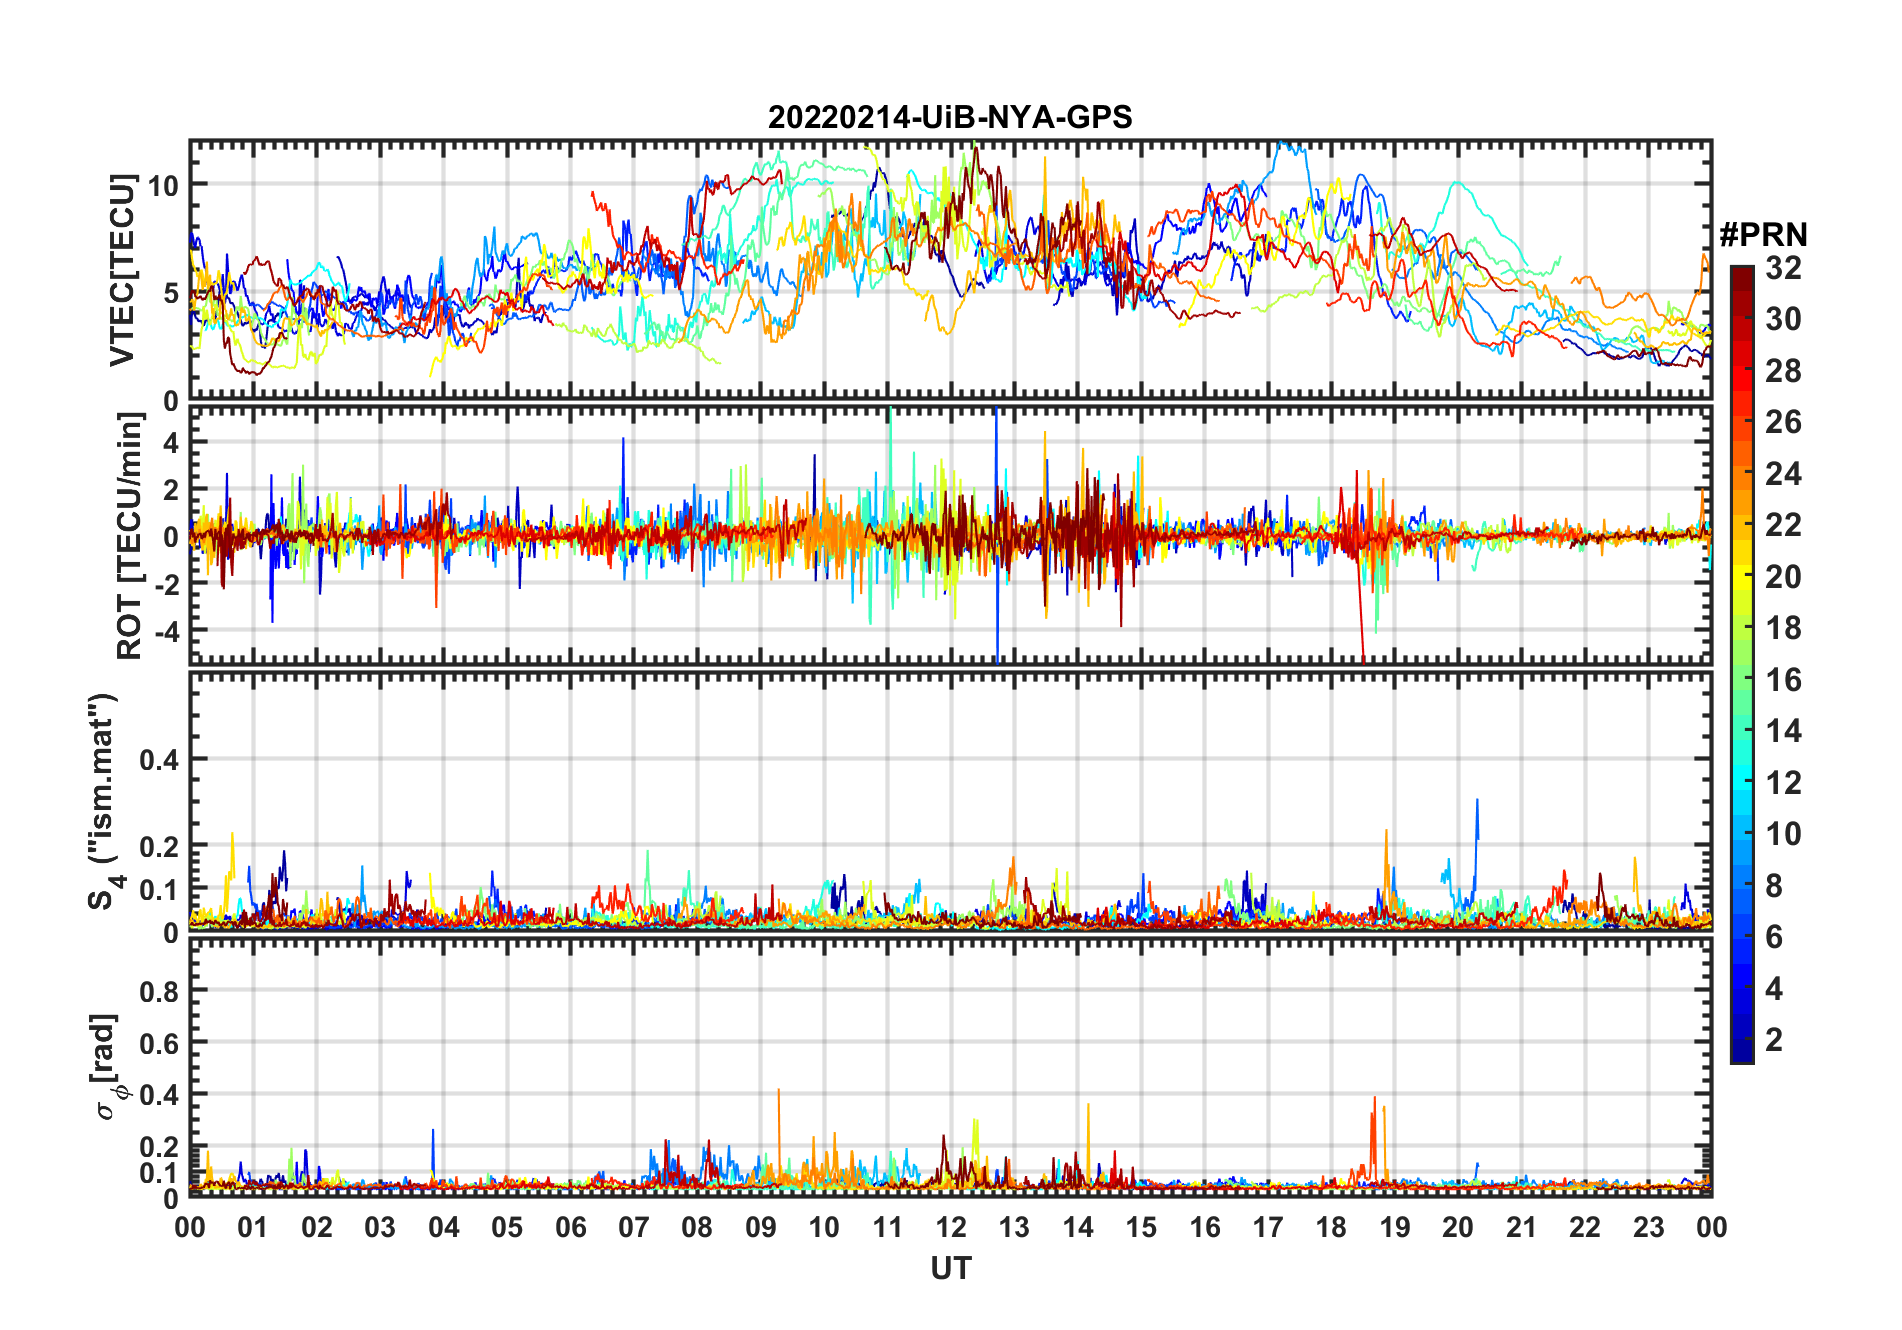
Task: Click ROT axis tick label -2
Action: coord(167,584)
